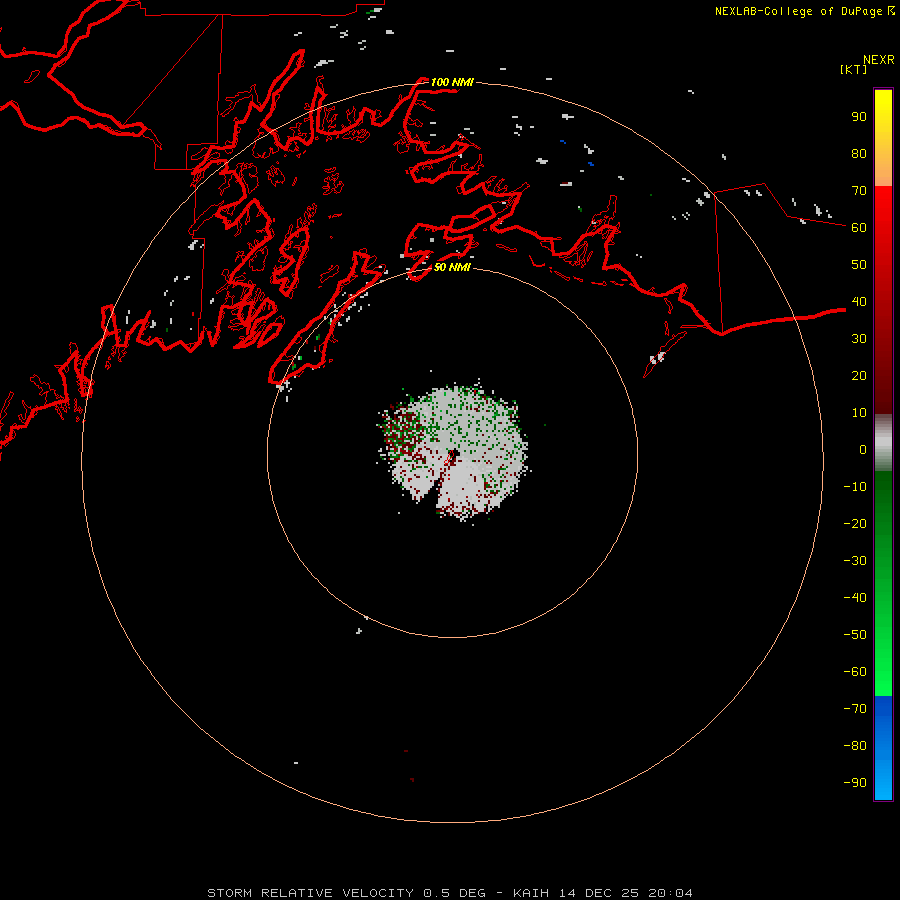Click the positive 90 scale label

pos(859,117)
